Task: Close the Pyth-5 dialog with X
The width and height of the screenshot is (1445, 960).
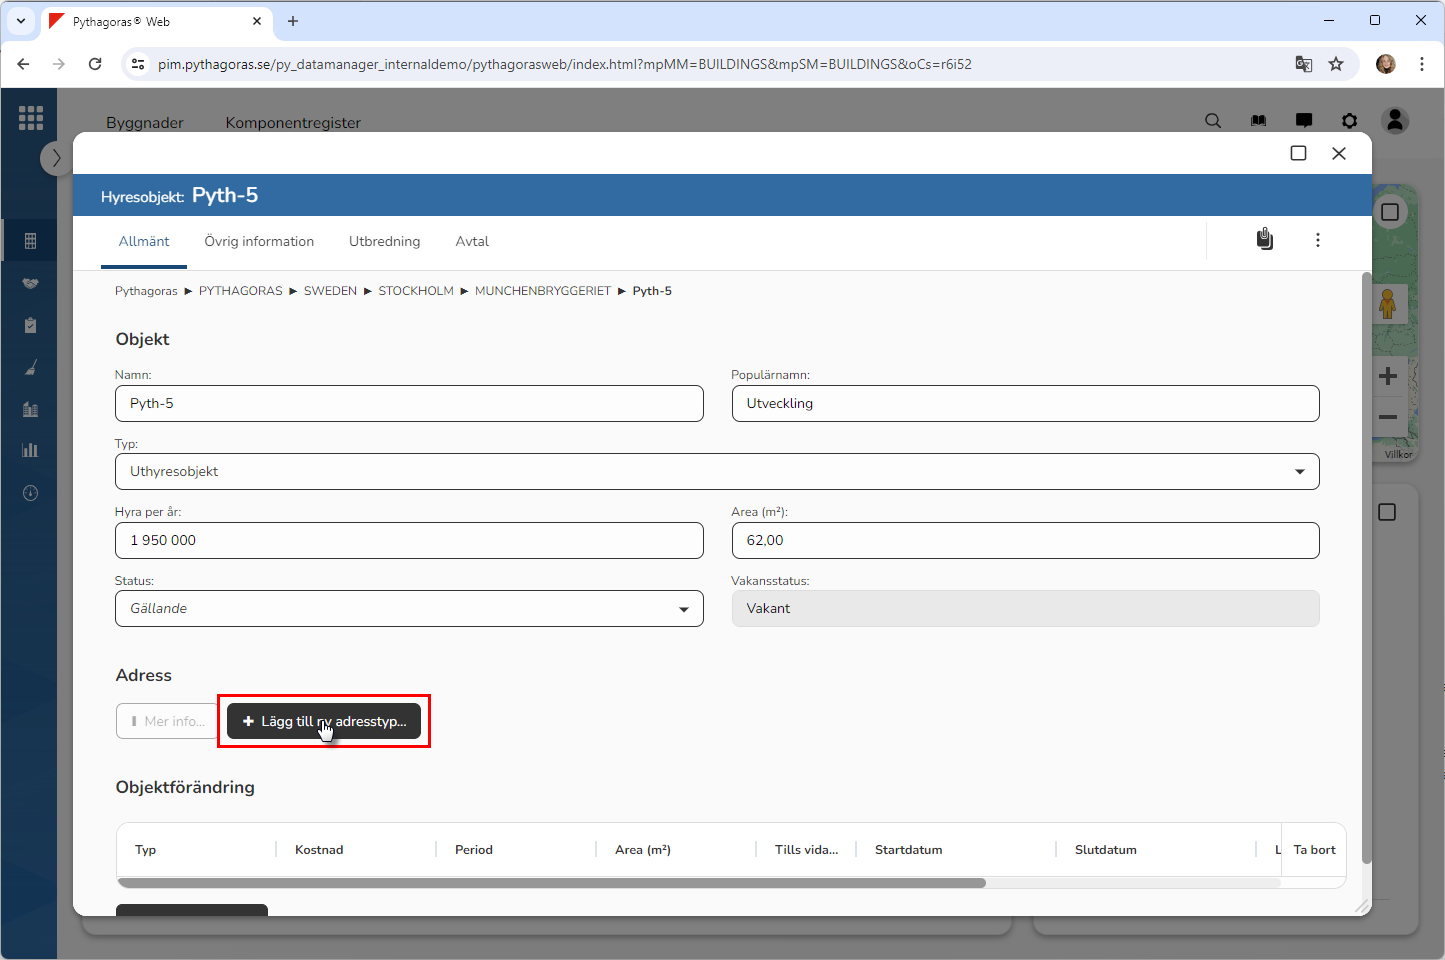Action: 1338,153
